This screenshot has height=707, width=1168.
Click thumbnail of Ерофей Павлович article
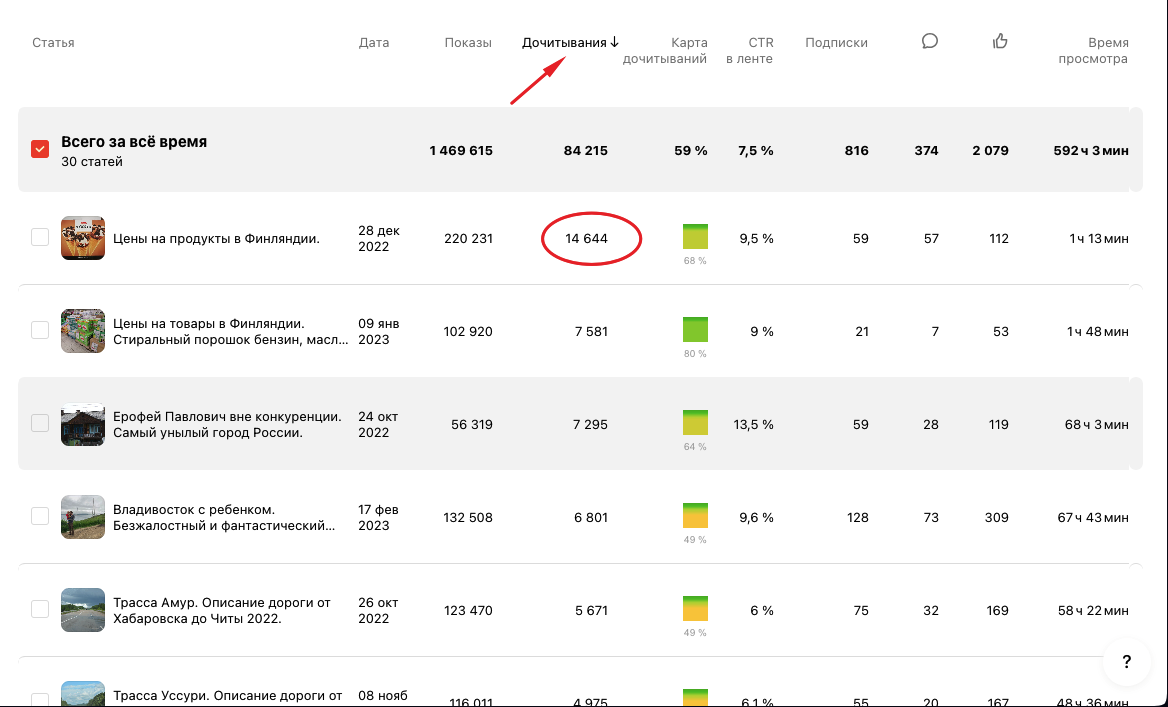pos(83,424)
